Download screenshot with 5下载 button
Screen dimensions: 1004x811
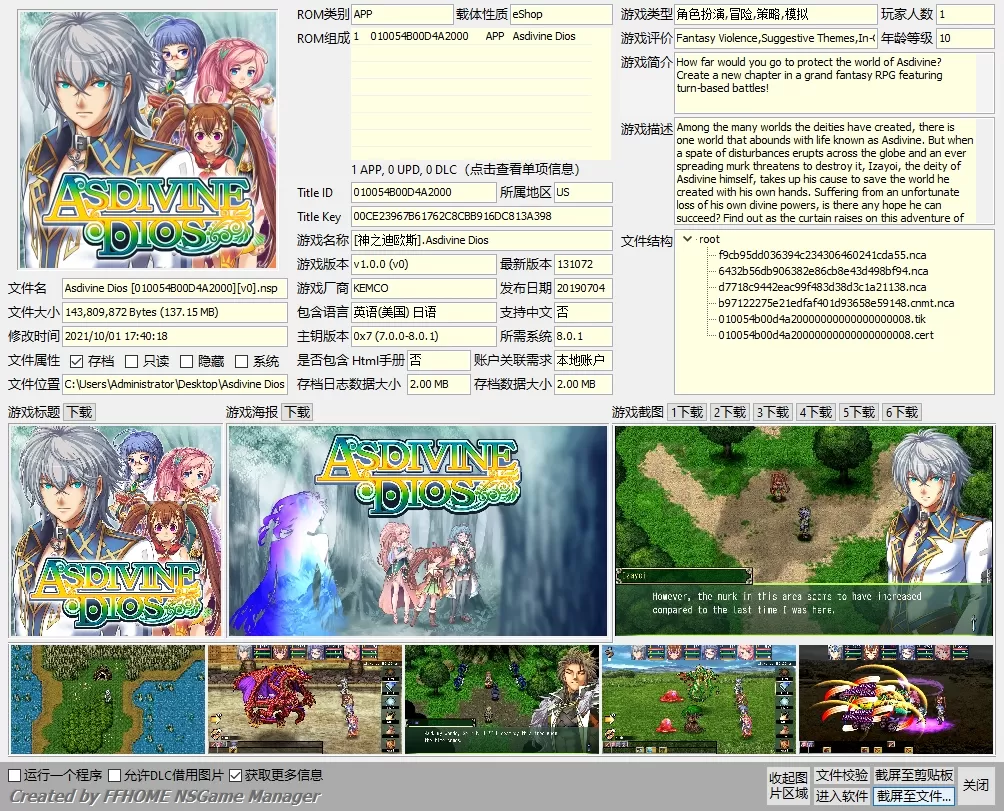tap(859, 412)
